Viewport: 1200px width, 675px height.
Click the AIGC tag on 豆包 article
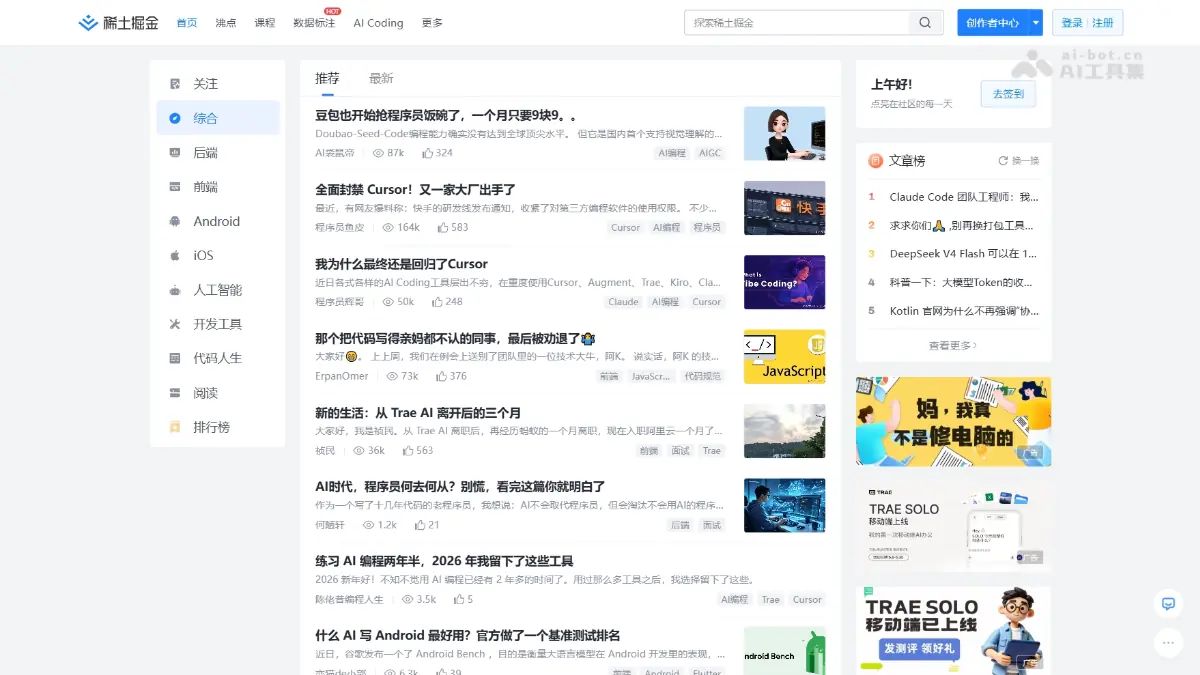tap(709, 153)
